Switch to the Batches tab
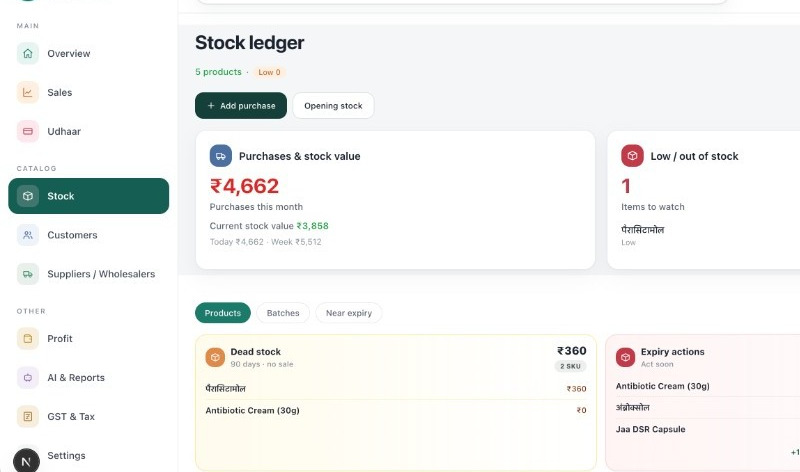The width and height of the screenshot is (800, 472). 283,313
